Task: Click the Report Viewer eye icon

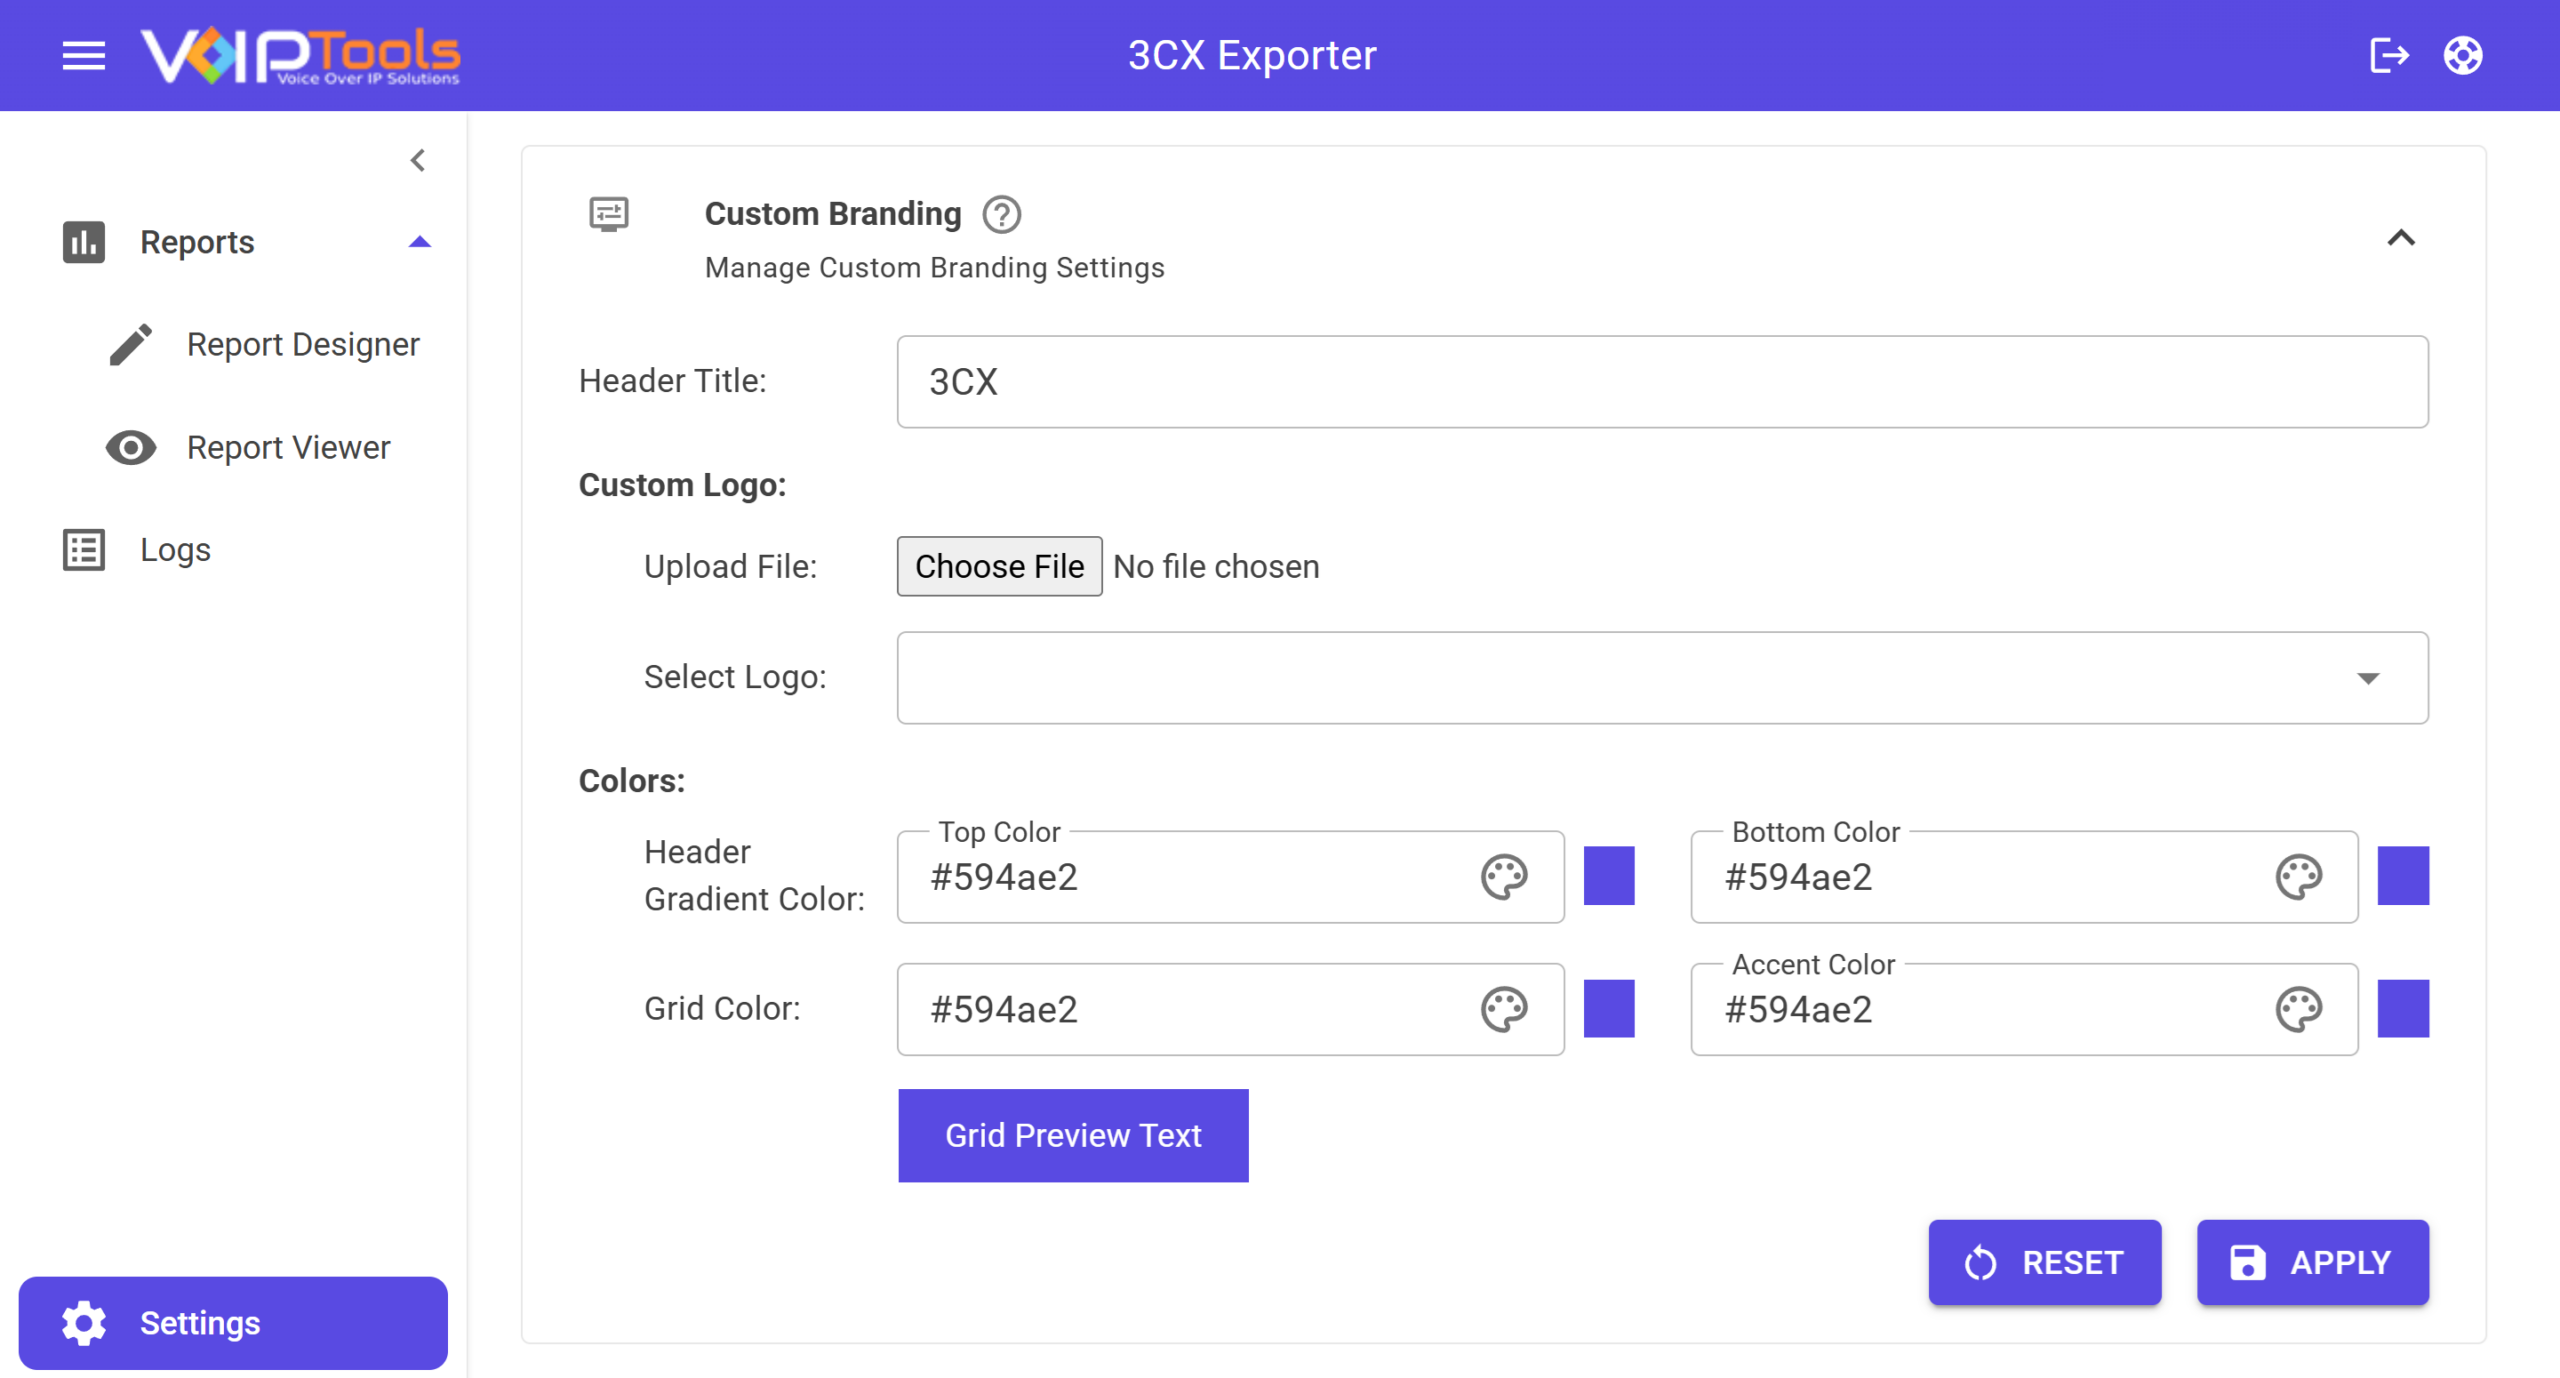Action: [x=131, y=448]
